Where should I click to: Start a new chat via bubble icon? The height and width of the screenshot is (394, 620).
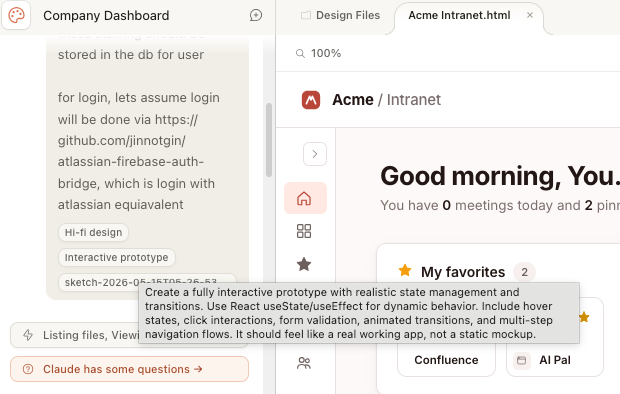[256, 15]
